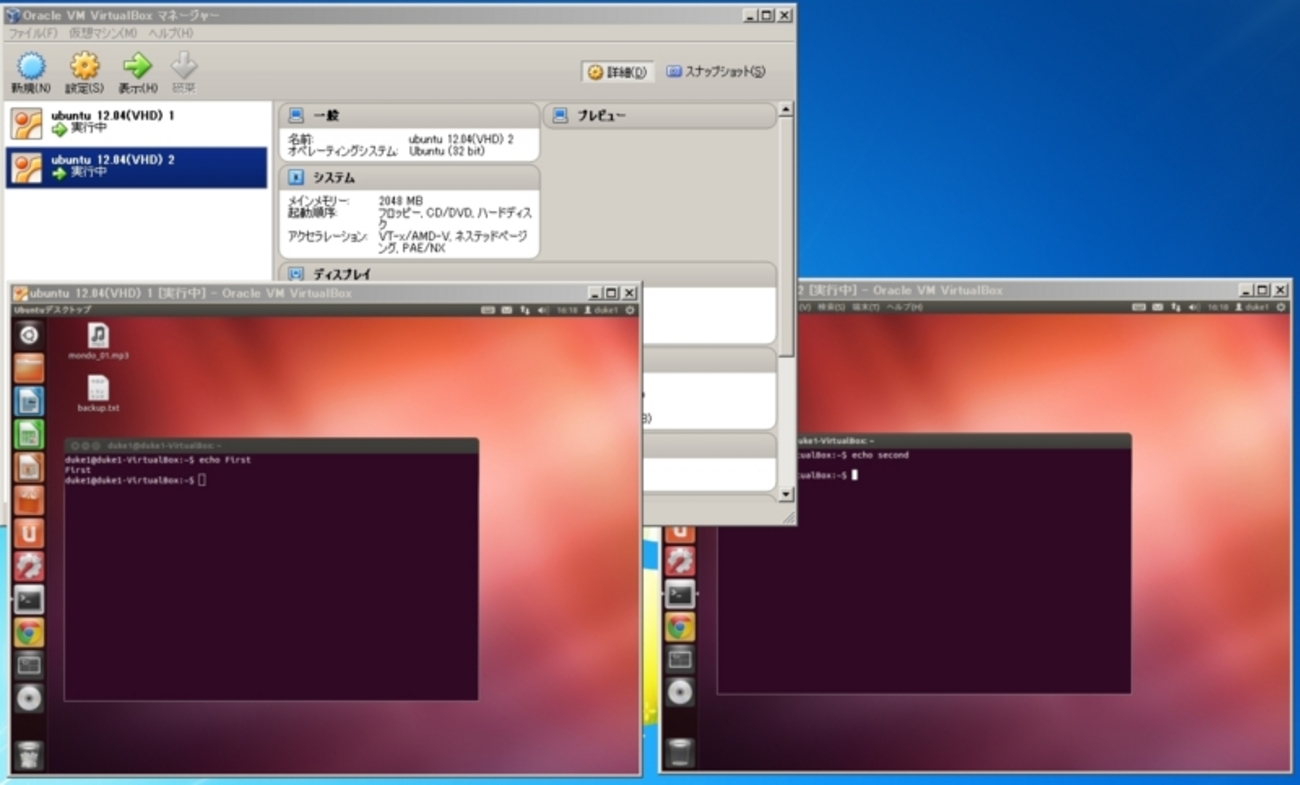The image size is (1300, 785).
Task: Switch to the 詳細(D) details view
Action: pos(617,72)
